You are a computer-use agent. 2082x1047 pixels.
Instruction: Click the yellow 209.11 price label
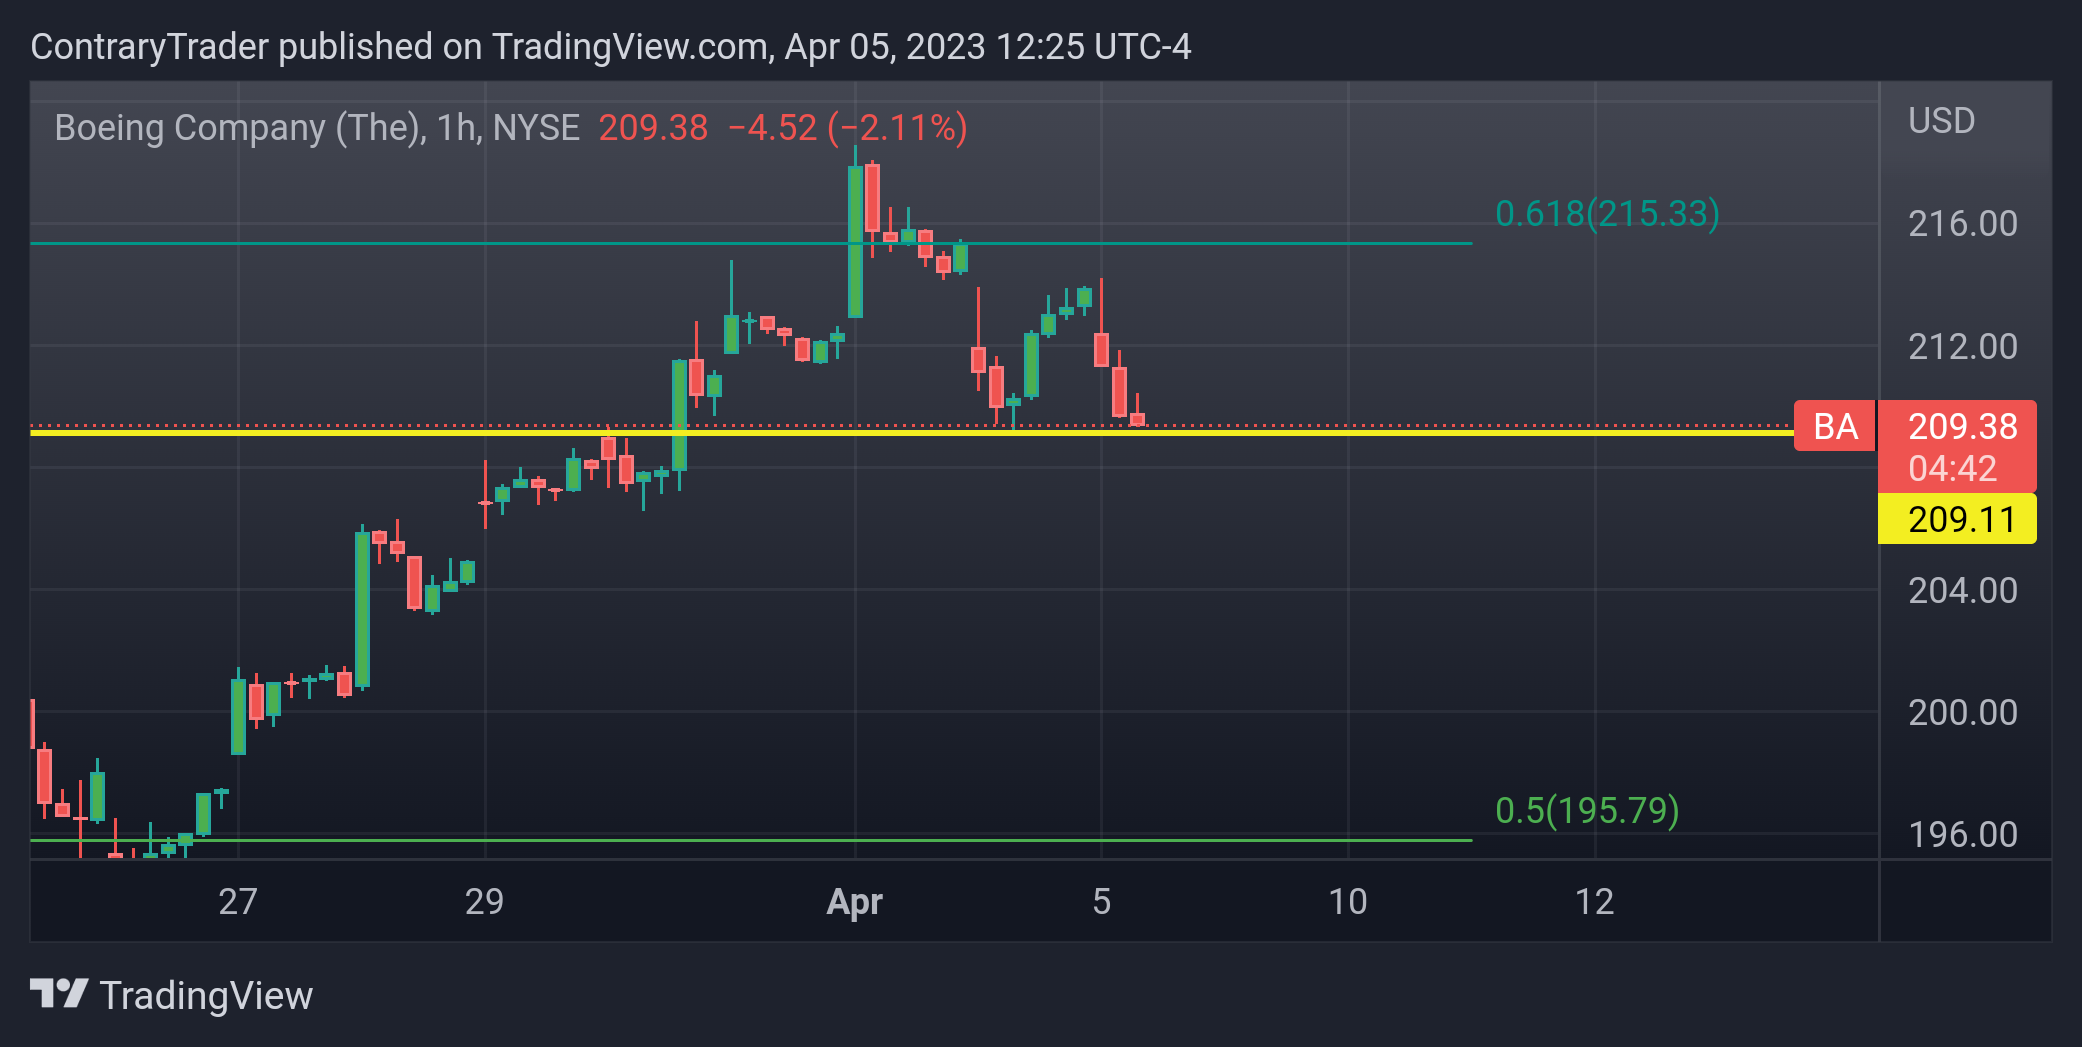(1958, 519)
